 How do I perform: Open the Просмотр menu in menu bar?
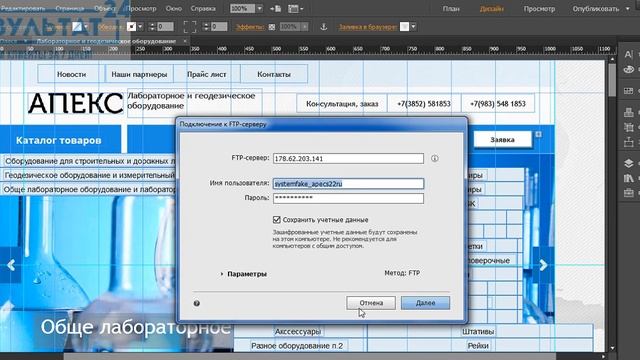[x=141, y=8]
